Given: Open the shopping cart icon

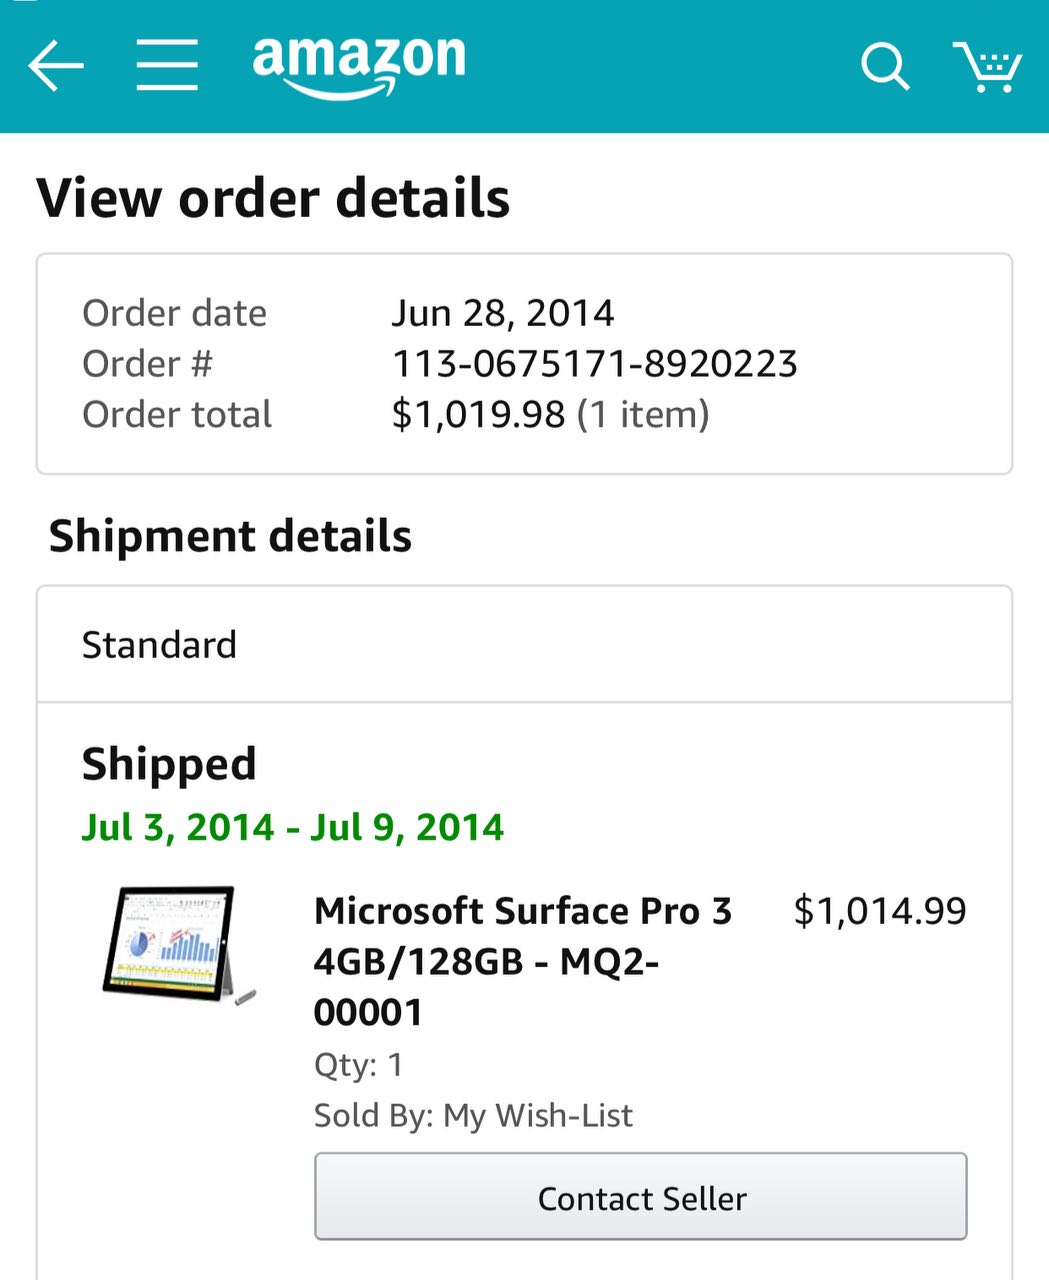Looking at the screenshot, I should pyautogui.click(x=986, y=67).
